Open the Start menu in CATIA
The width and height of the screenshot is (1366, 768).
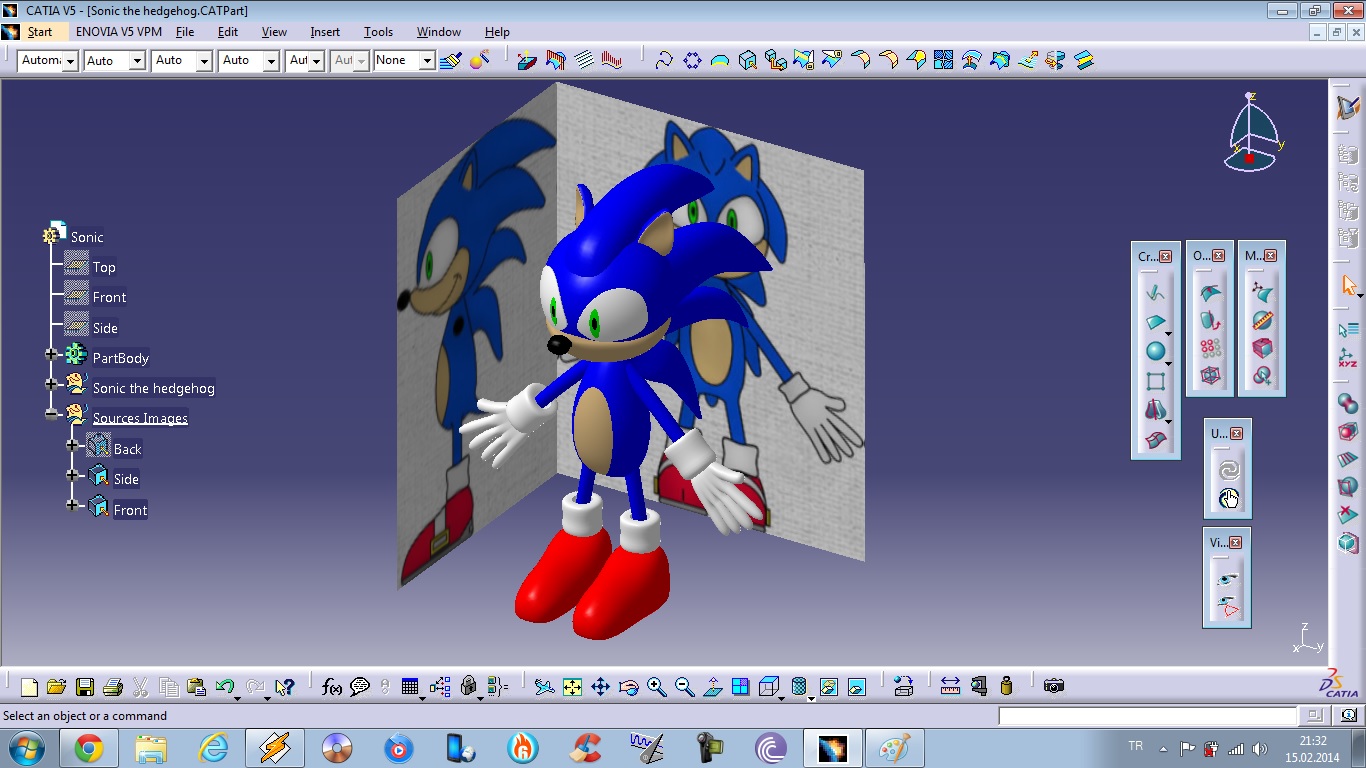(40, 32)
